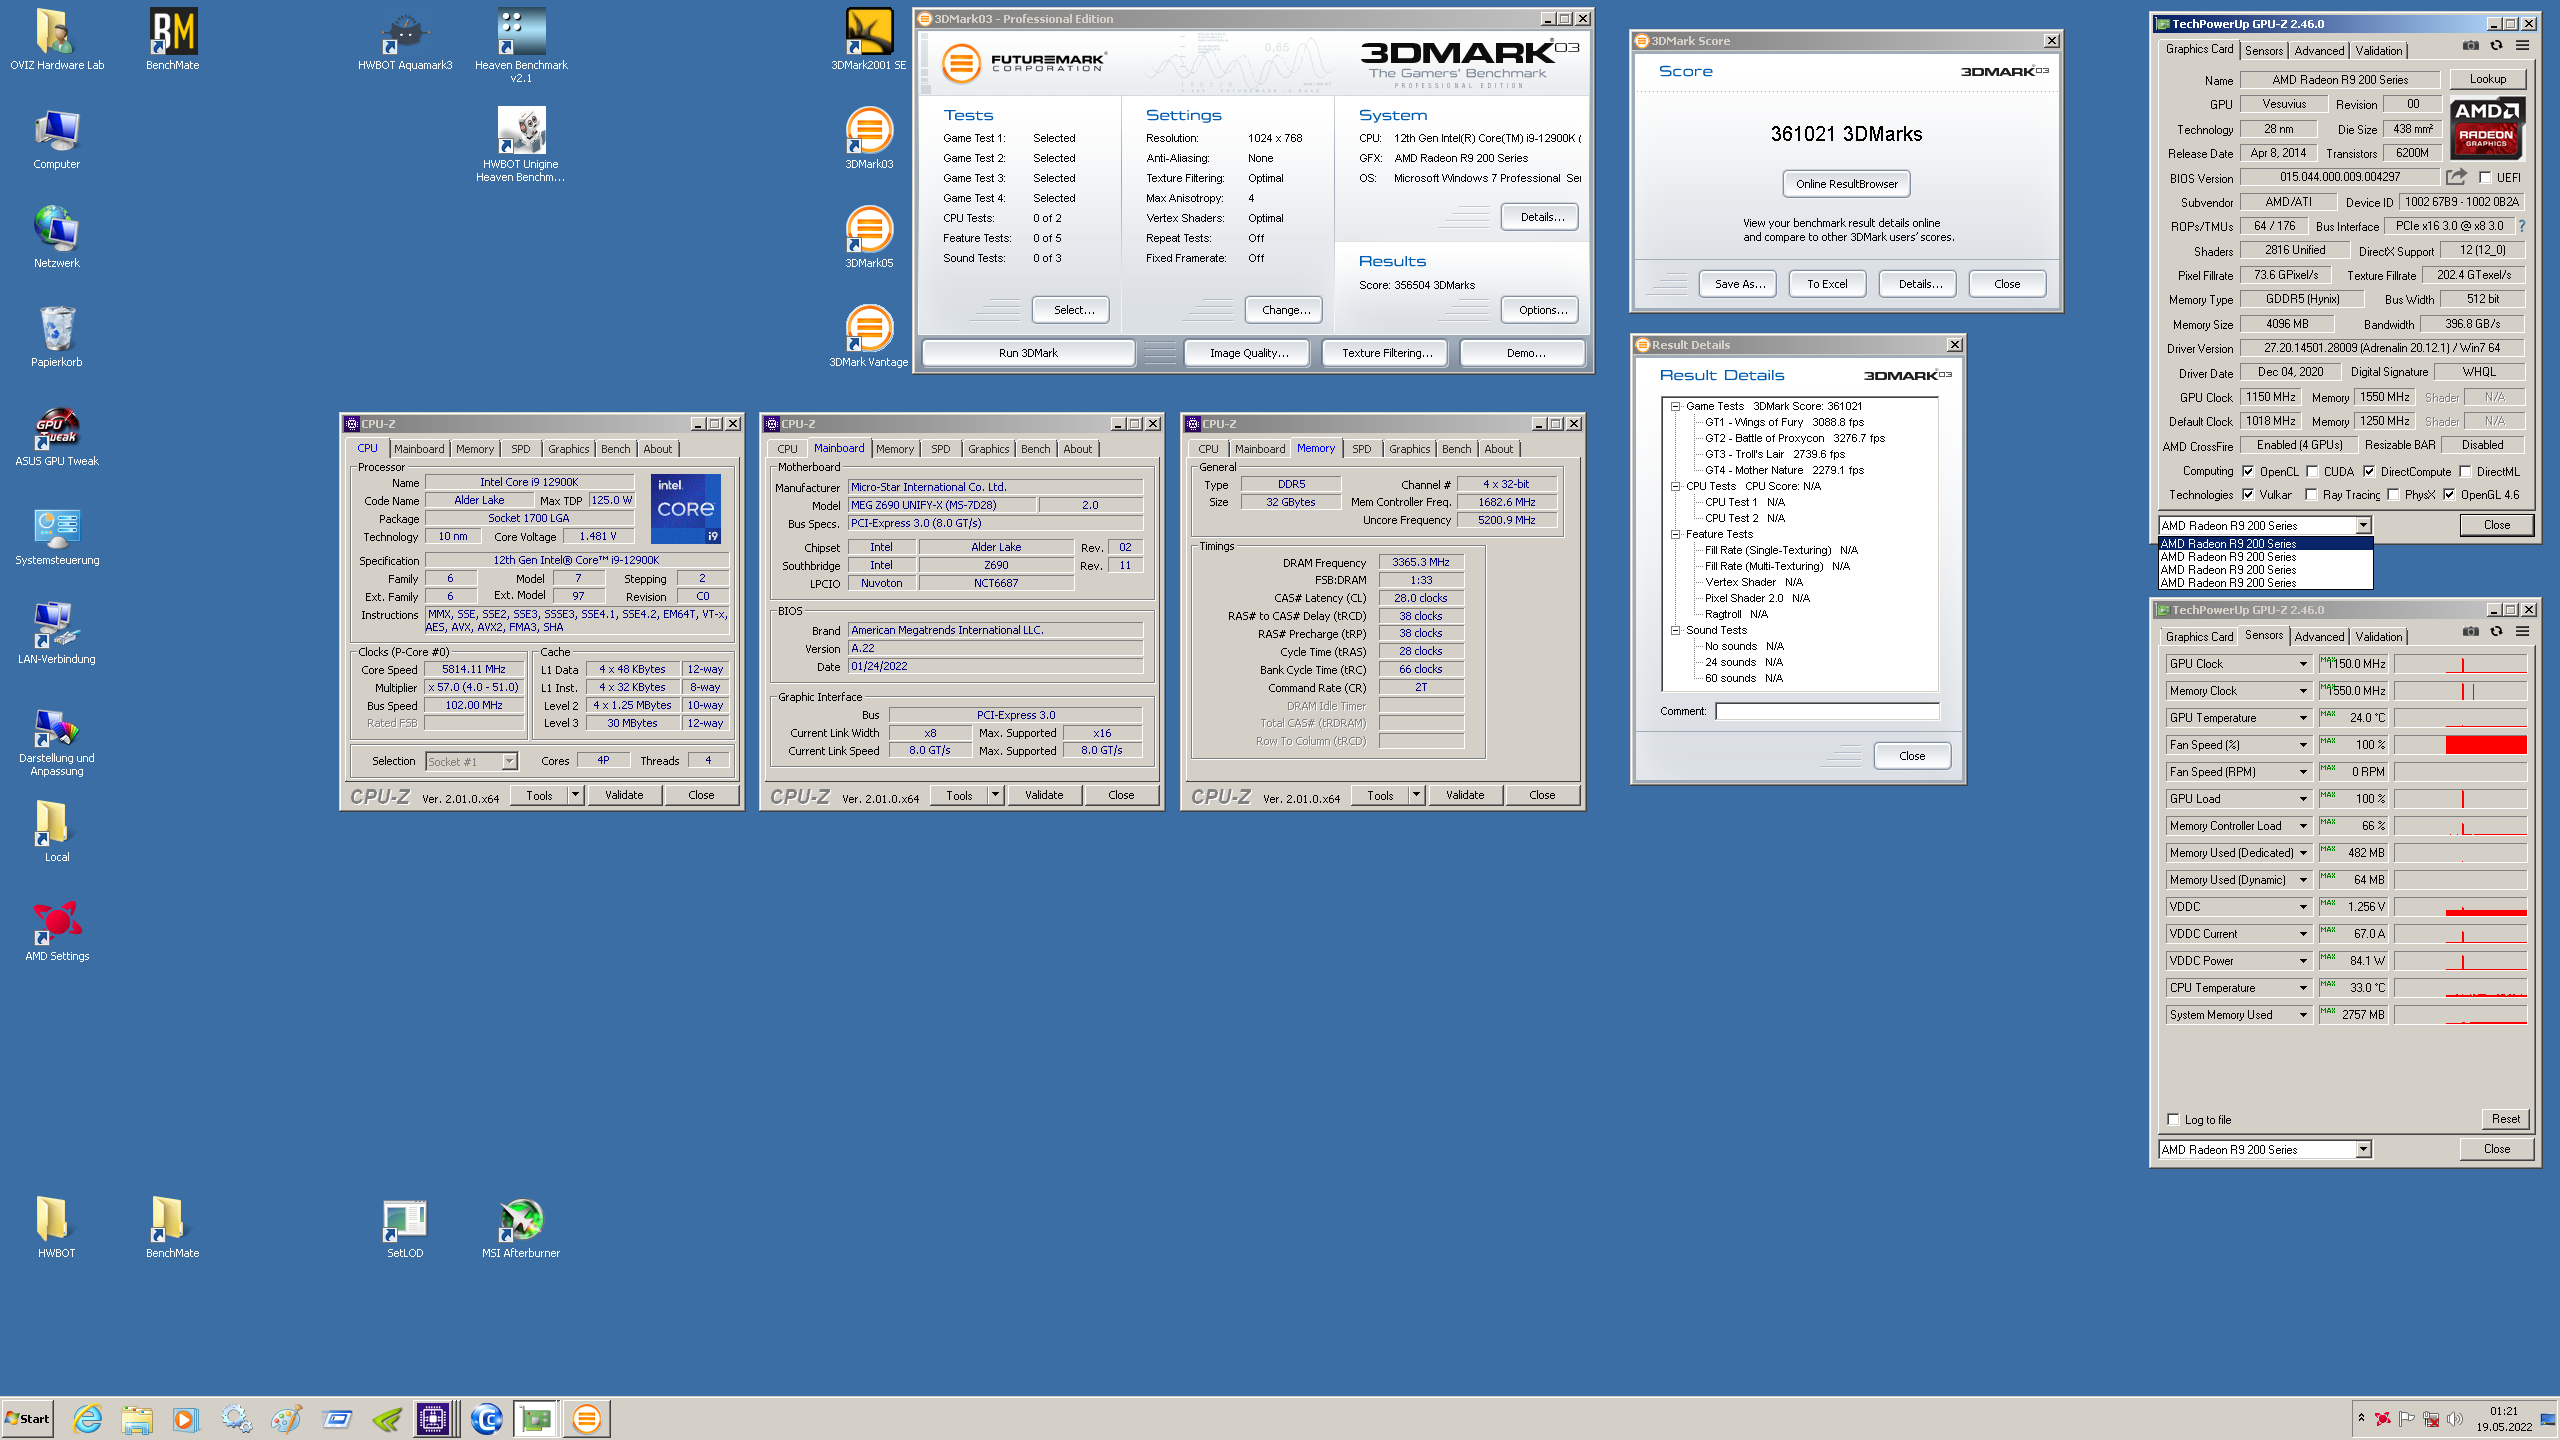Open hamburger menu in GPU-Z Sensors window
Image resolution: width=2560 pixels, height=1440 pixels.
point(2522,632)
